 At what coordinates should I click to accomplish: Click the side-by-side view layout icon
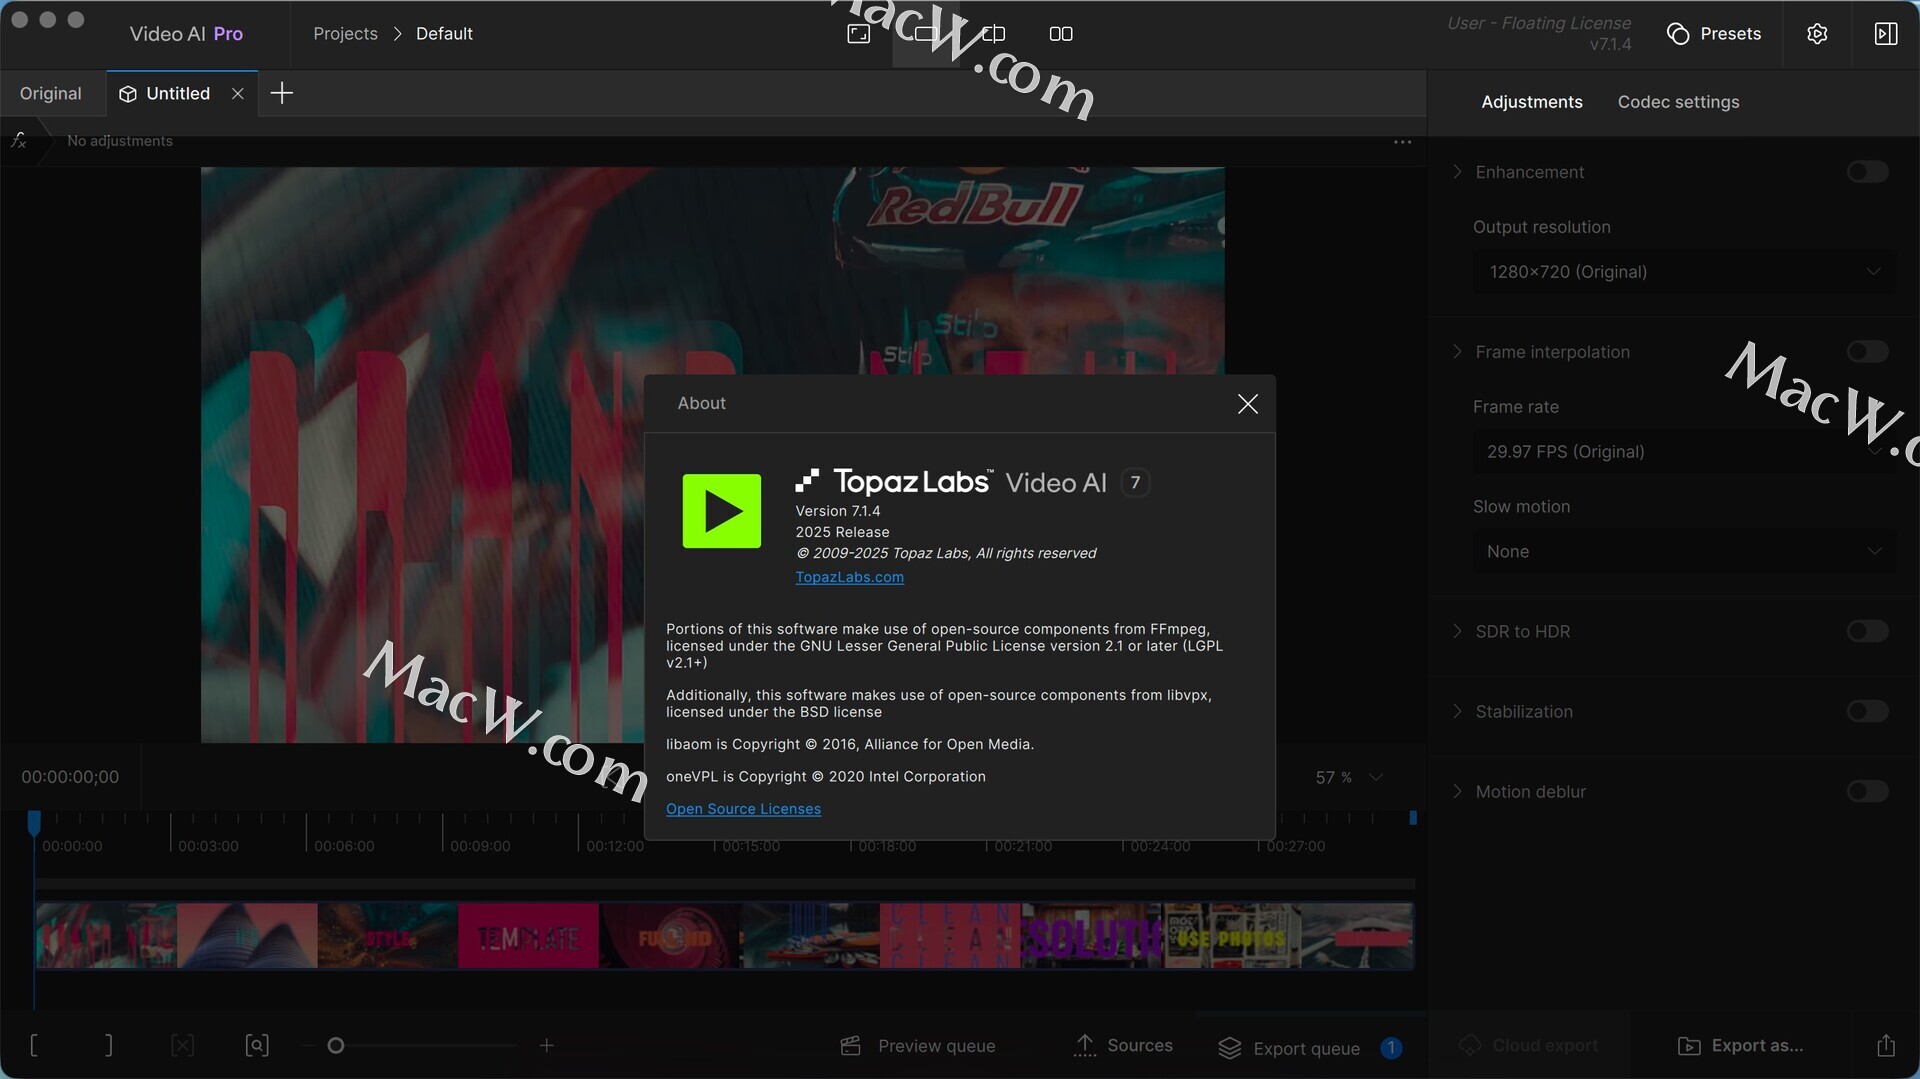tap(1061, 34)
